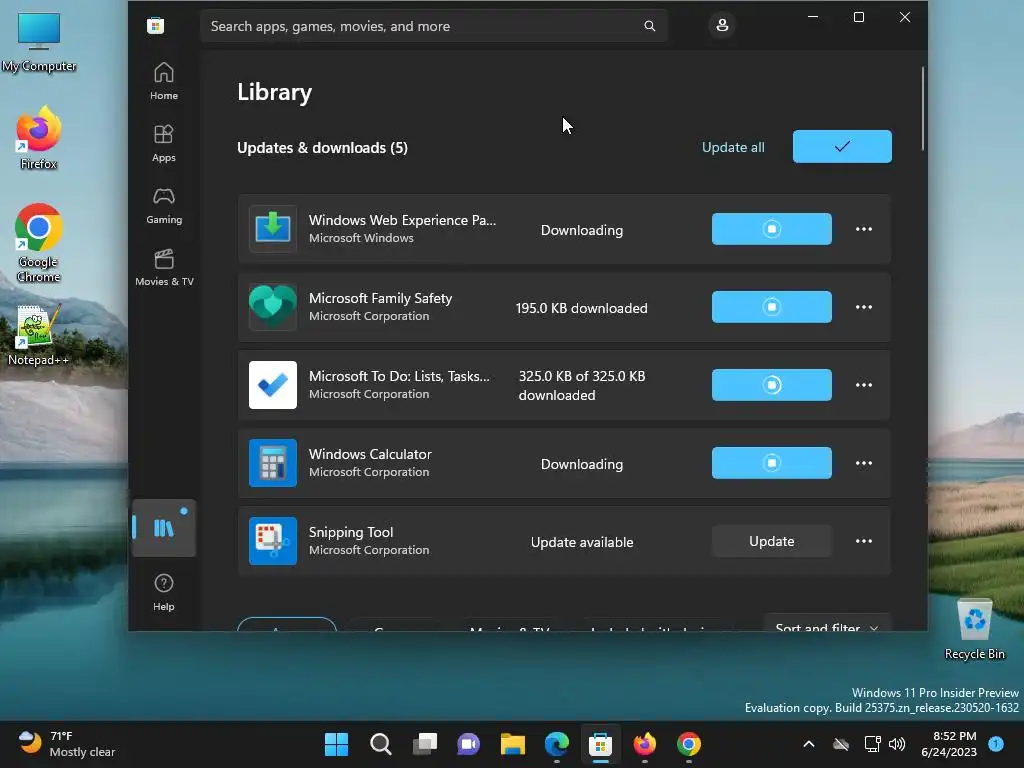Select the Firefox desktop shortcut
Screen dimensions: 1024x768
(39, 138)
